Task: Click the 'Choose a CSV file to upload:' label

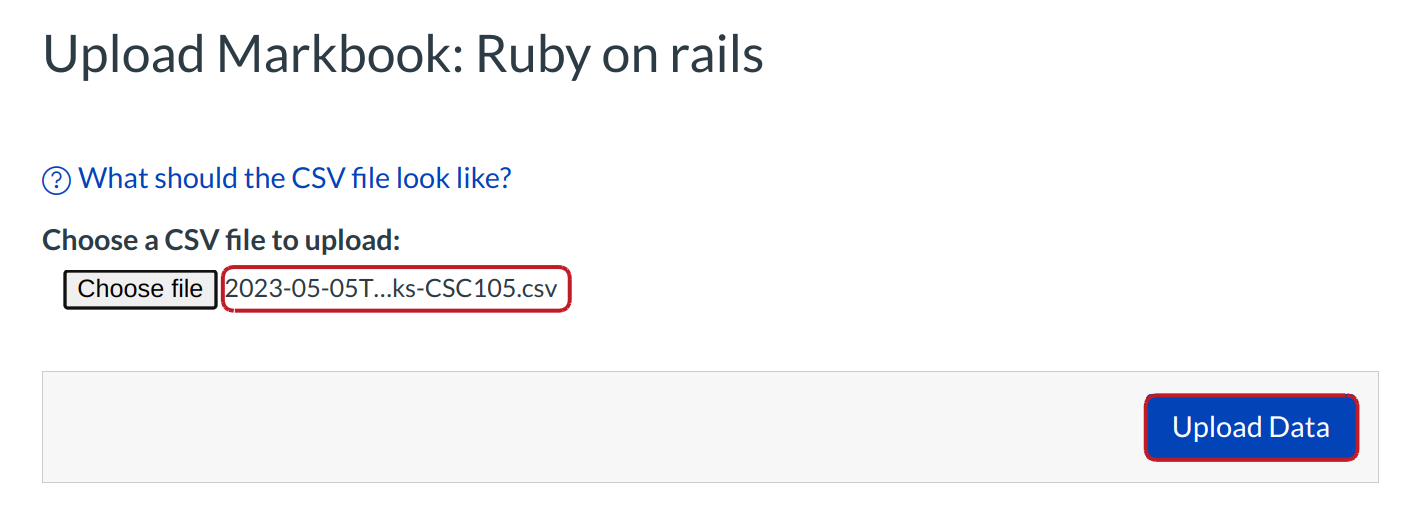Action: pos(221,240)
